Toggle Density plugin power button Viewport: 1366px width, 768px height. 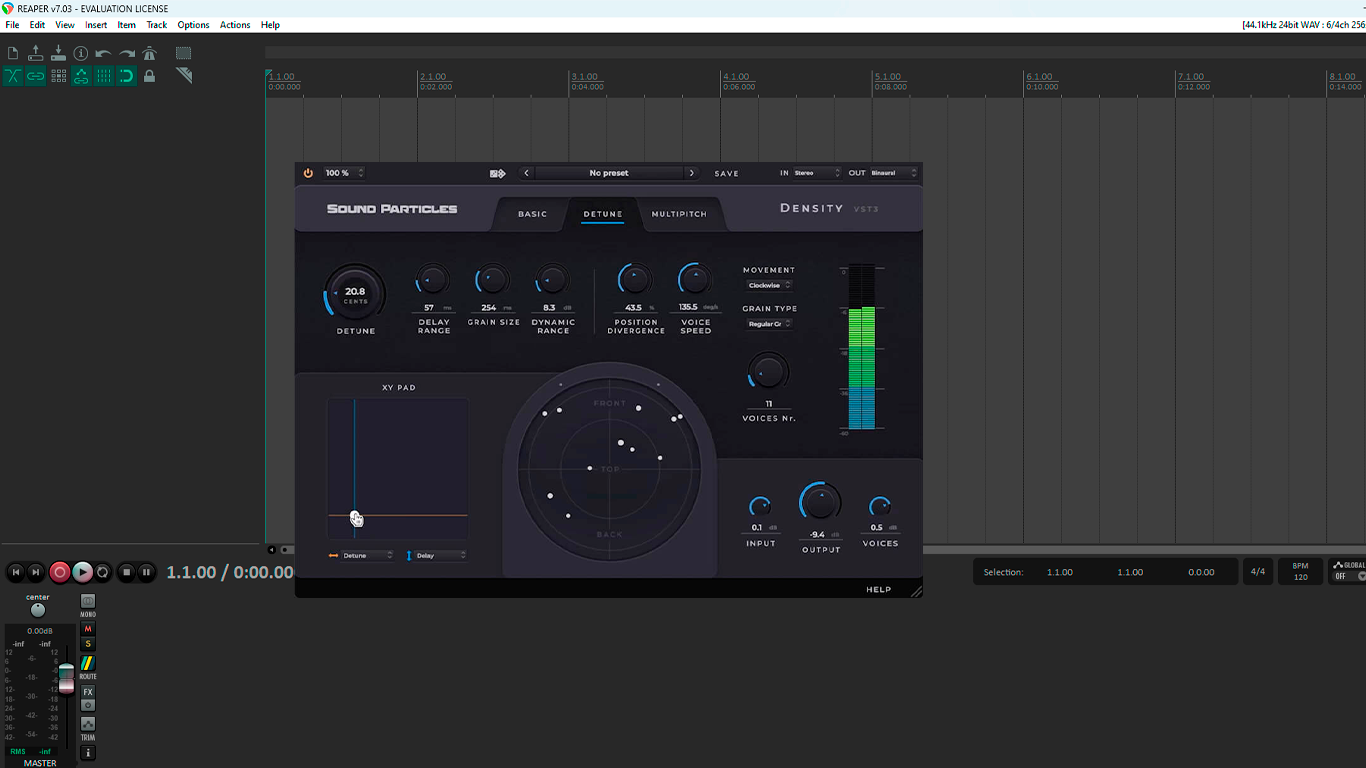point(308,173)
